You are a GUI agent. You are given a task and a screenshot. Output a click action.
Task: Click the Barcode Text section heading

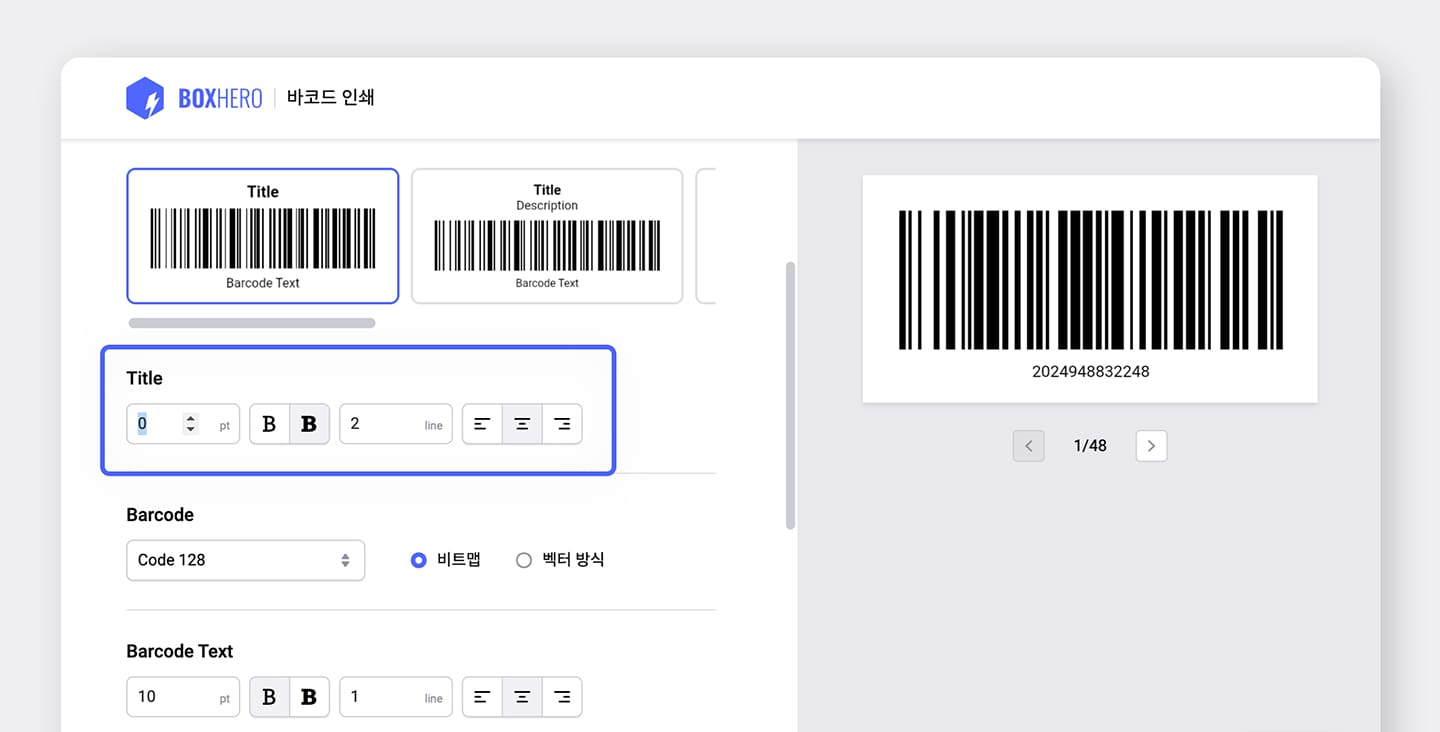[x=180, y=651]
